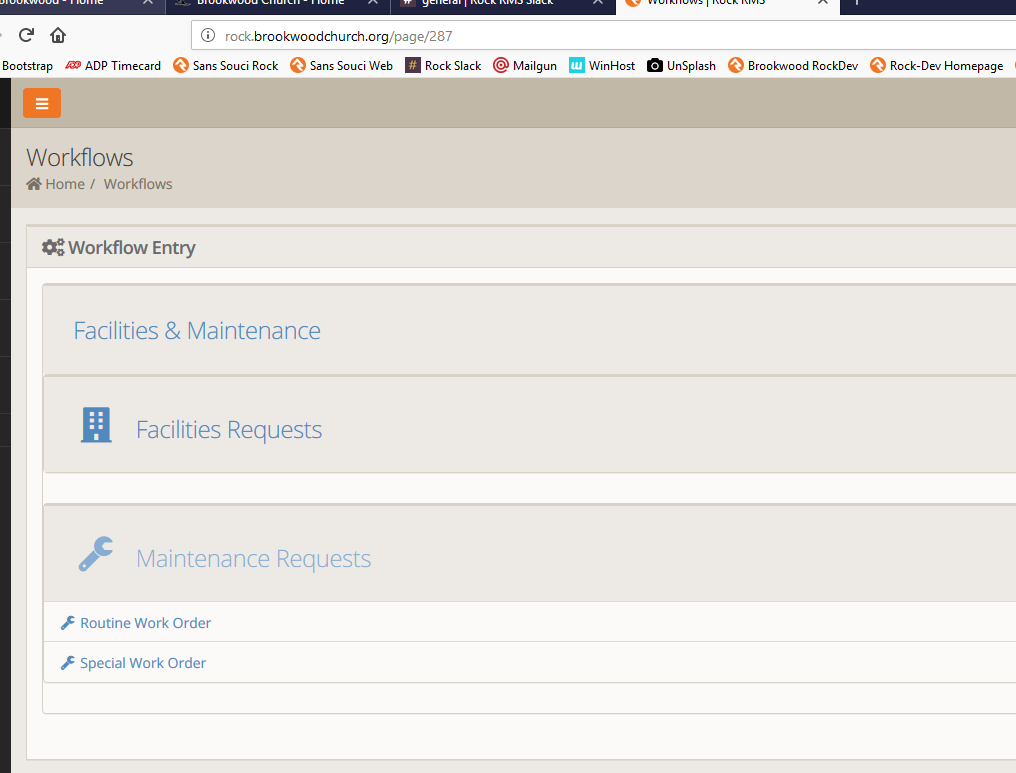The image size is (1016, 773).
Task: Open the ADP Timecard bookmark
Action: click(x=113, y=66)
